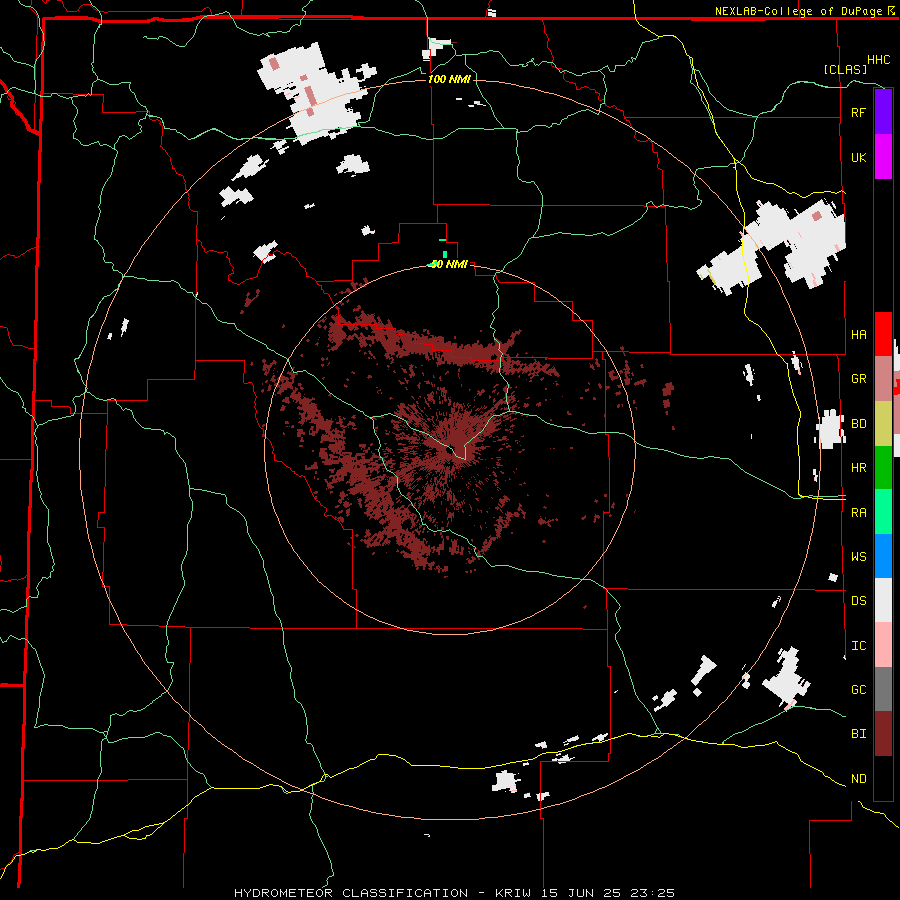Click the [CLAS] units label
This screenshot has height=900, width=900.
[845, 70]
